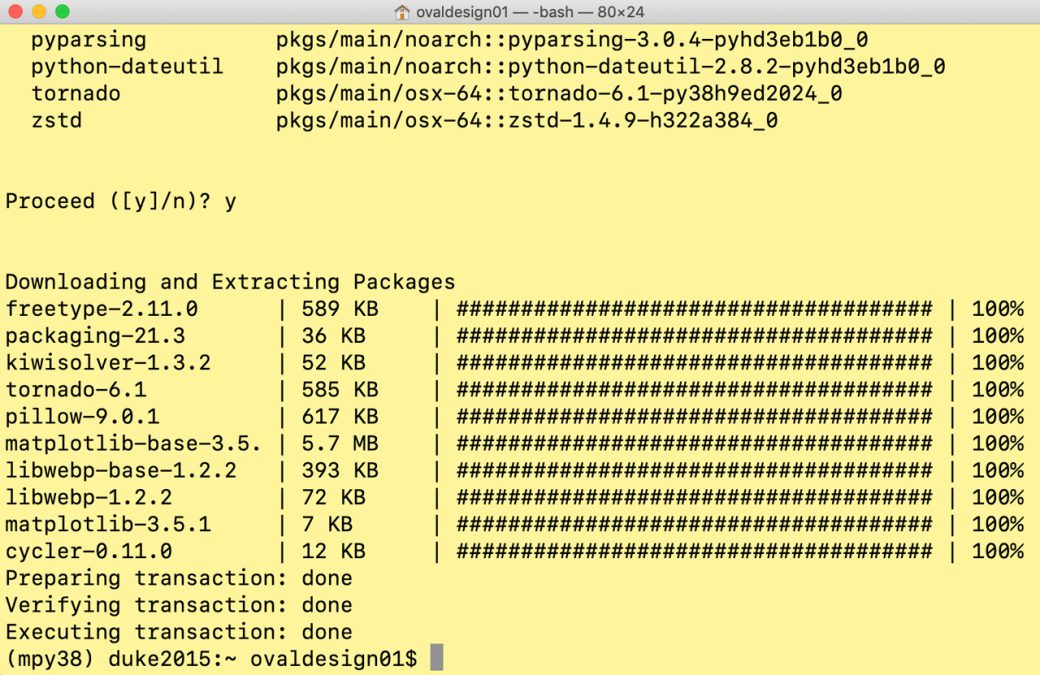Click the 'python-dateutil' package name
1040x675 pixels.
click(127, 68)
